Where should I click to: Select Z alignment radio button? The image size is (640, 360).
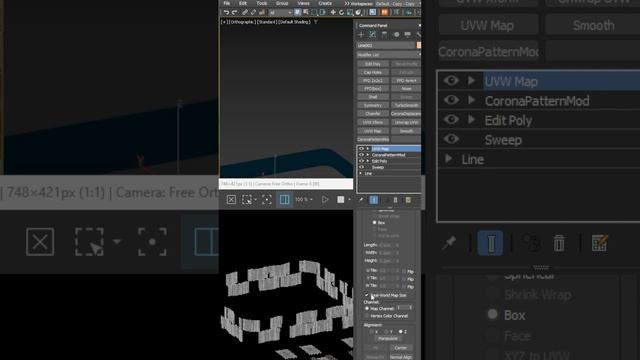400,331
